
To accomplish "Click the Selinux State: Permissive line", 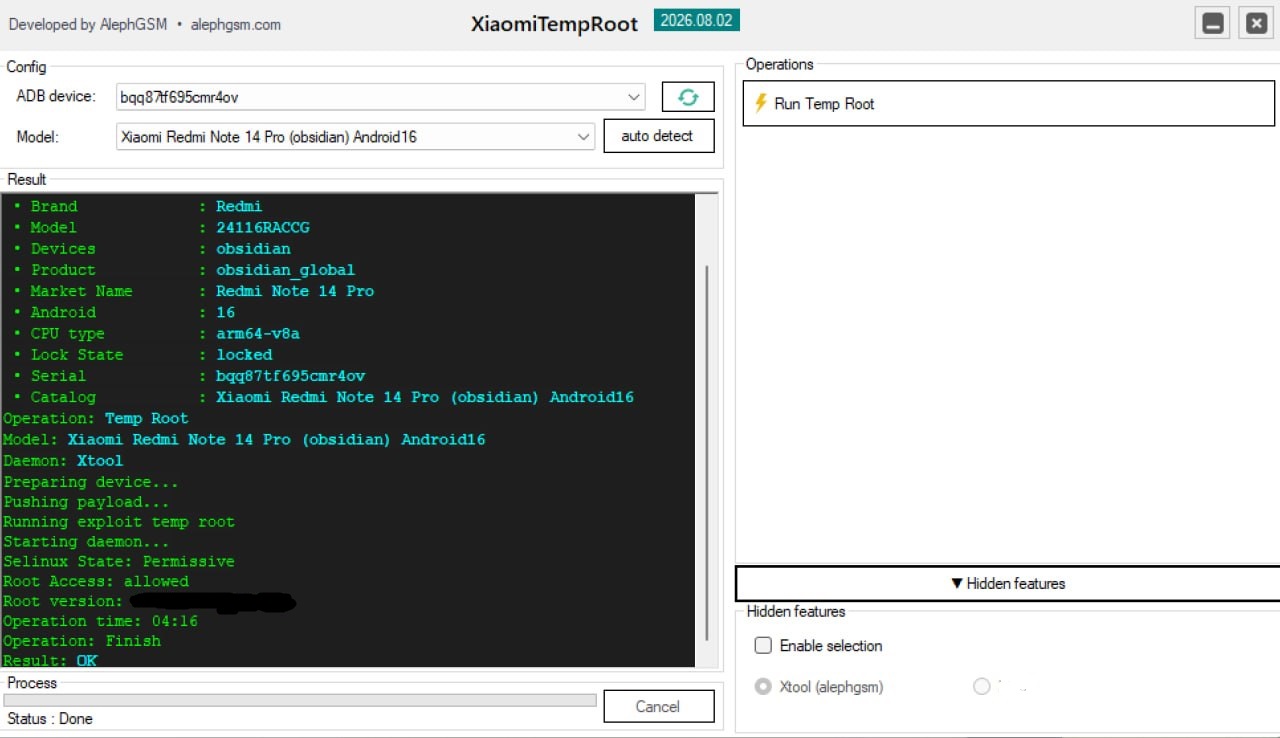I will (x=119, y=561).
